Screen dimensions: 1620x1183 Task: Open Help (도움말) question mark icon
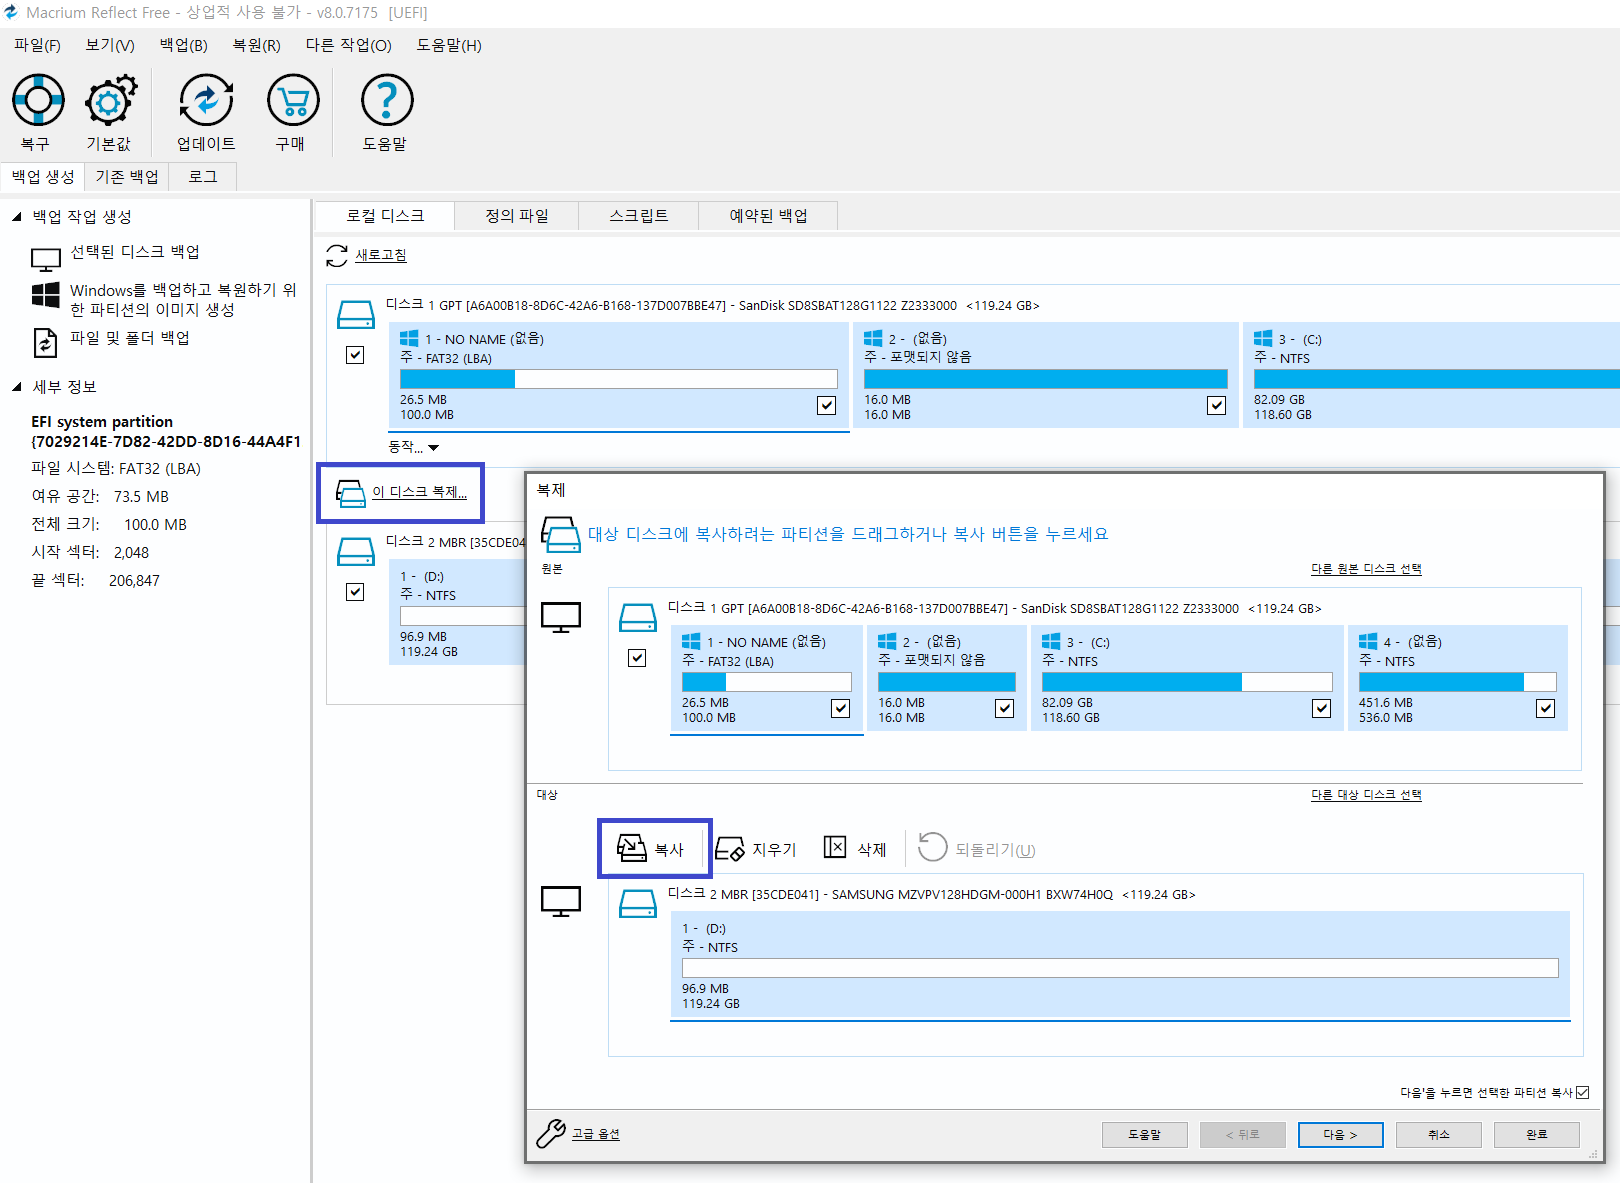pos(387,100)
